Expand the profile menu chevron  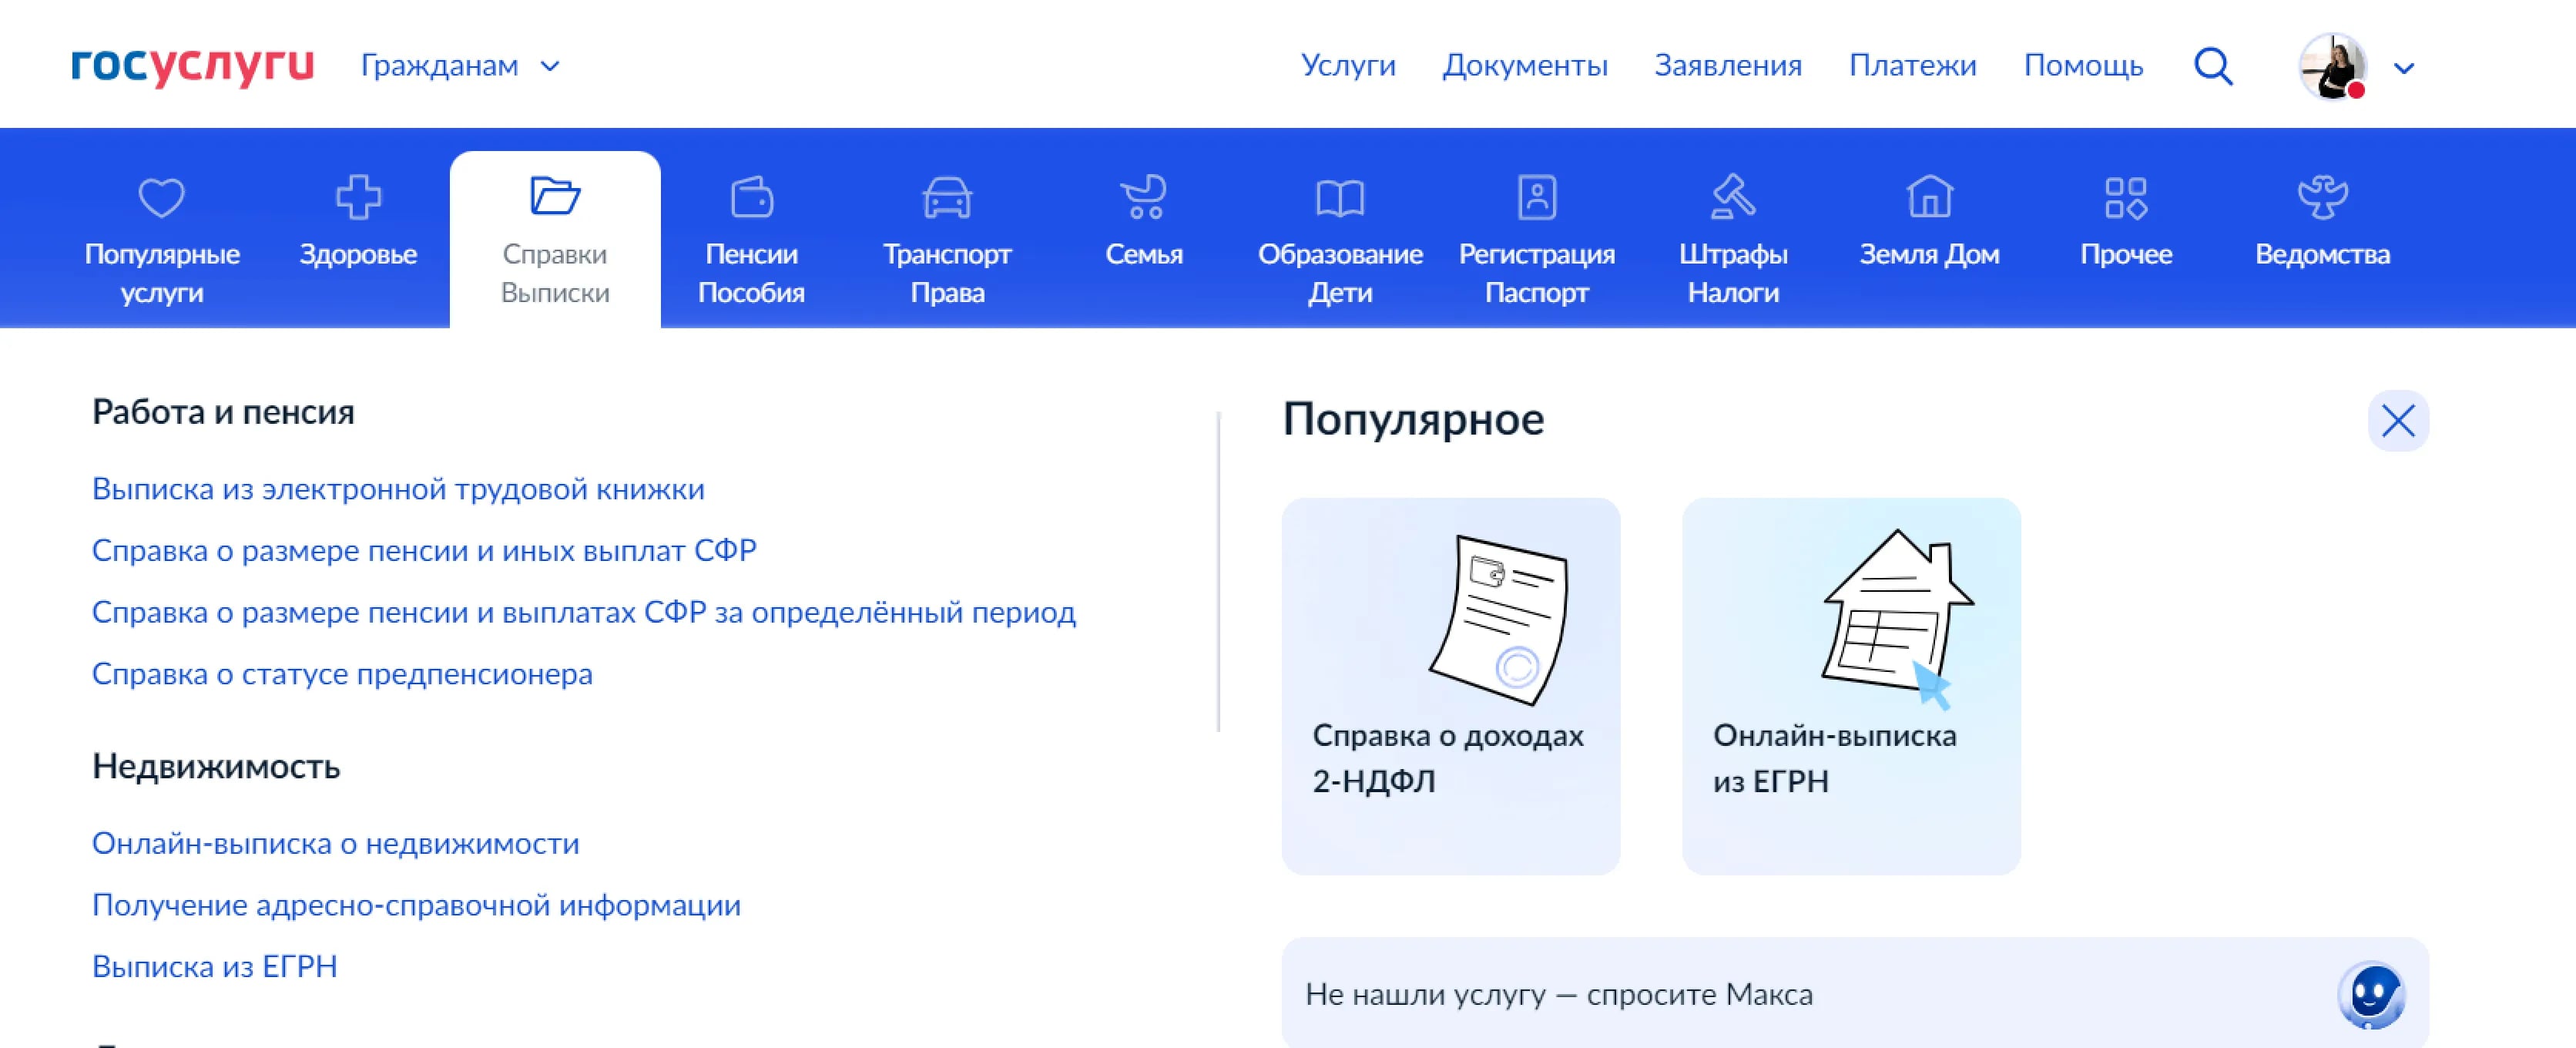pos(2404,68)
